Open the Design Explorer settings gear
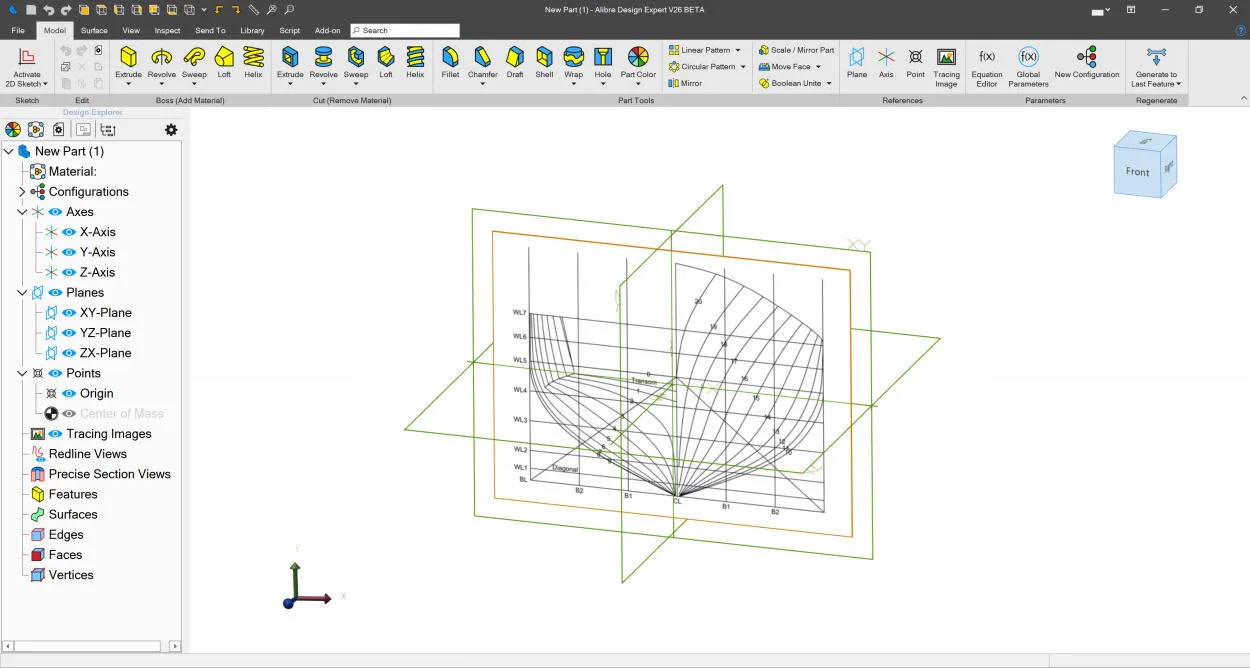Viewport: 1250px width, 668px height. 171,130
